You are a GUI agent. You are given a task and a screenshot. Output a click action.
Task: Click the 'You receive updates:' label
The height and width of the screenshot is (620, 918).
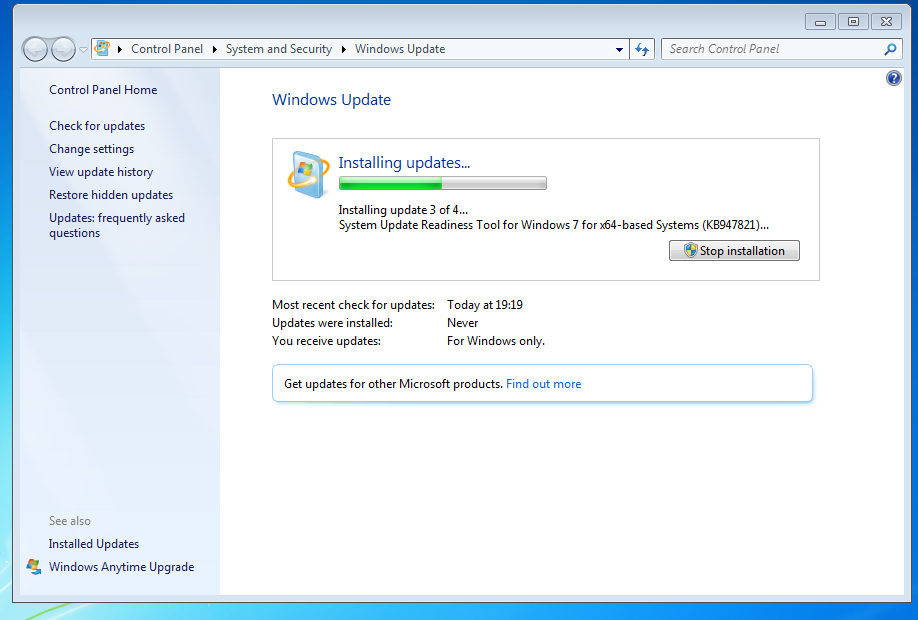(326, 341)
